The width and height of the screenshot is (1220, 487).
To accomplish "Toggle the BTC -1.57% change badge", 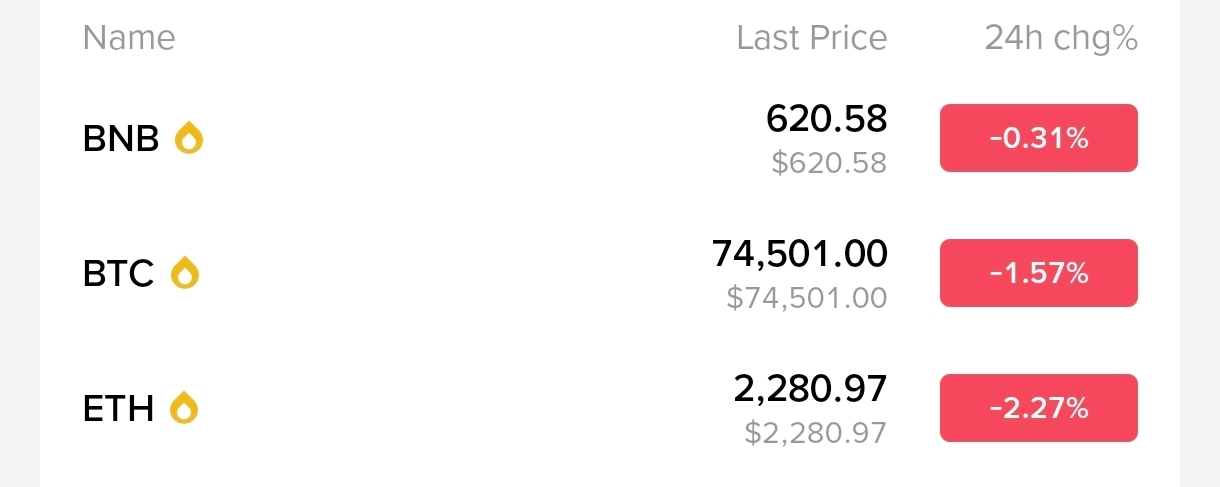I will 1038,273.
